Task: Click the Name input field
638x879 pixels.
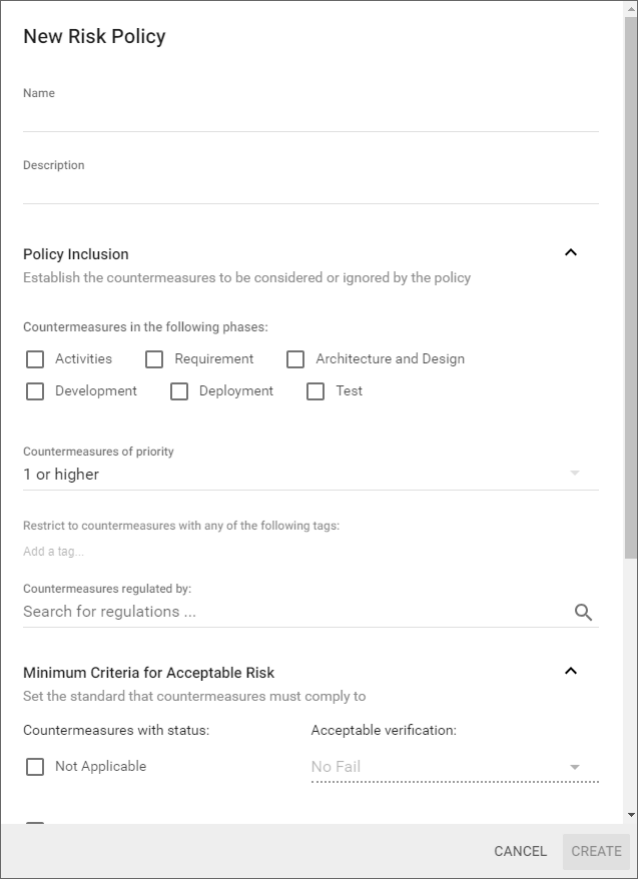Action: tap(310, 118)
